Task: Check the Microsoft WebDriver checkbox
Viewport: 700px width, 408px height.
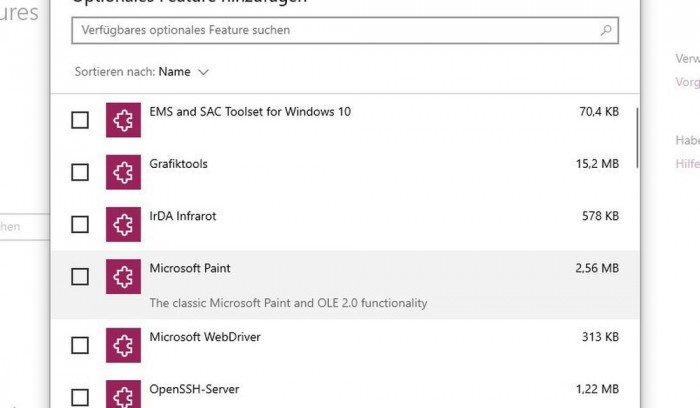Action: coord(80,346)
